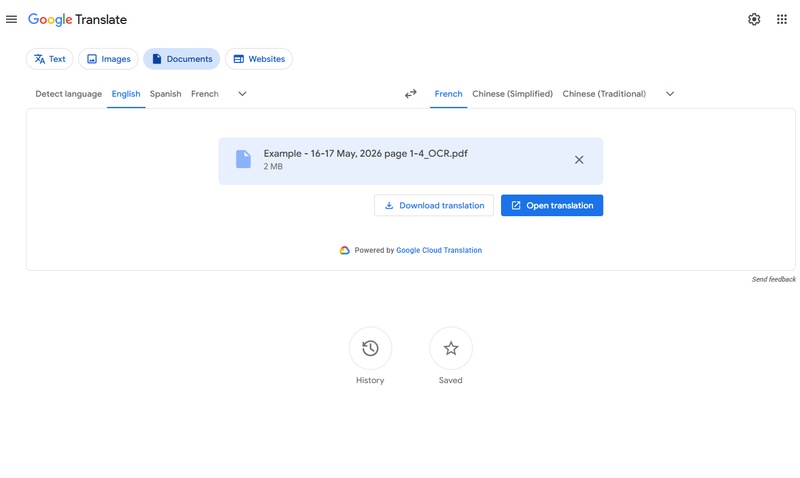The image size is (800, 478).
Task: Select the Documents translation tab
Action: 182,59
